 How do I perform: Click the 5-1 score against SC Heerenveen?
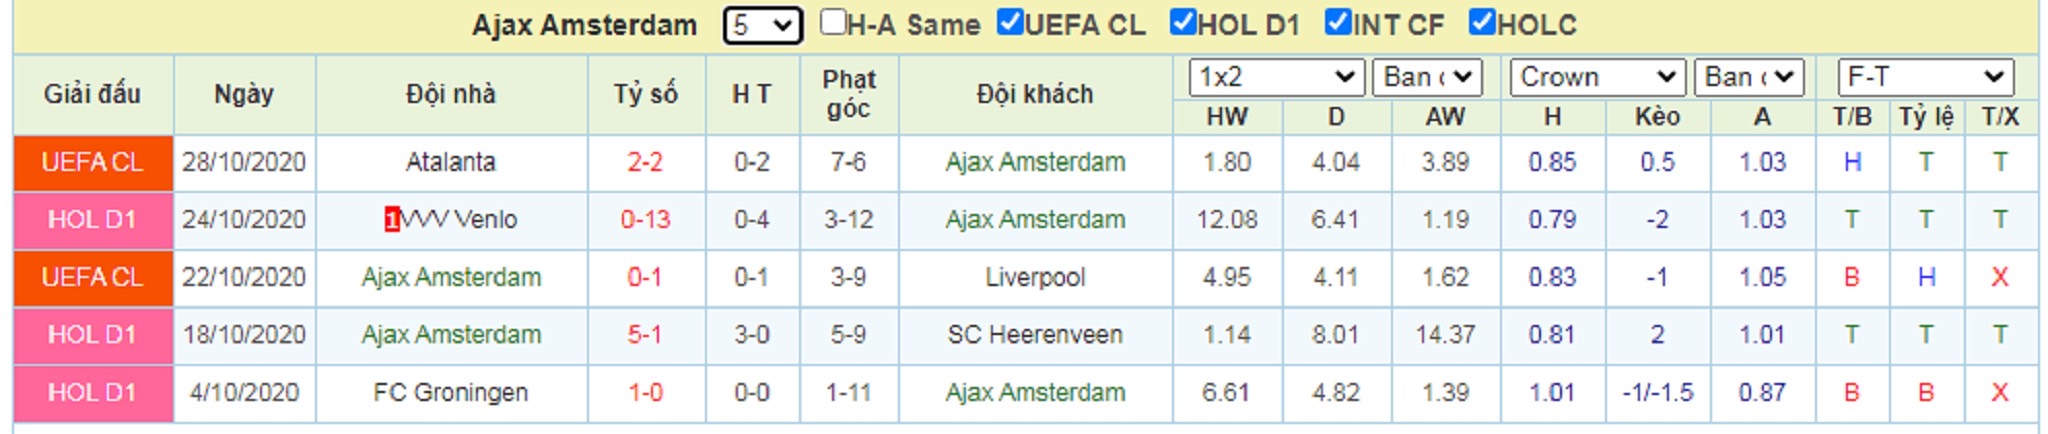pos(645,335)
